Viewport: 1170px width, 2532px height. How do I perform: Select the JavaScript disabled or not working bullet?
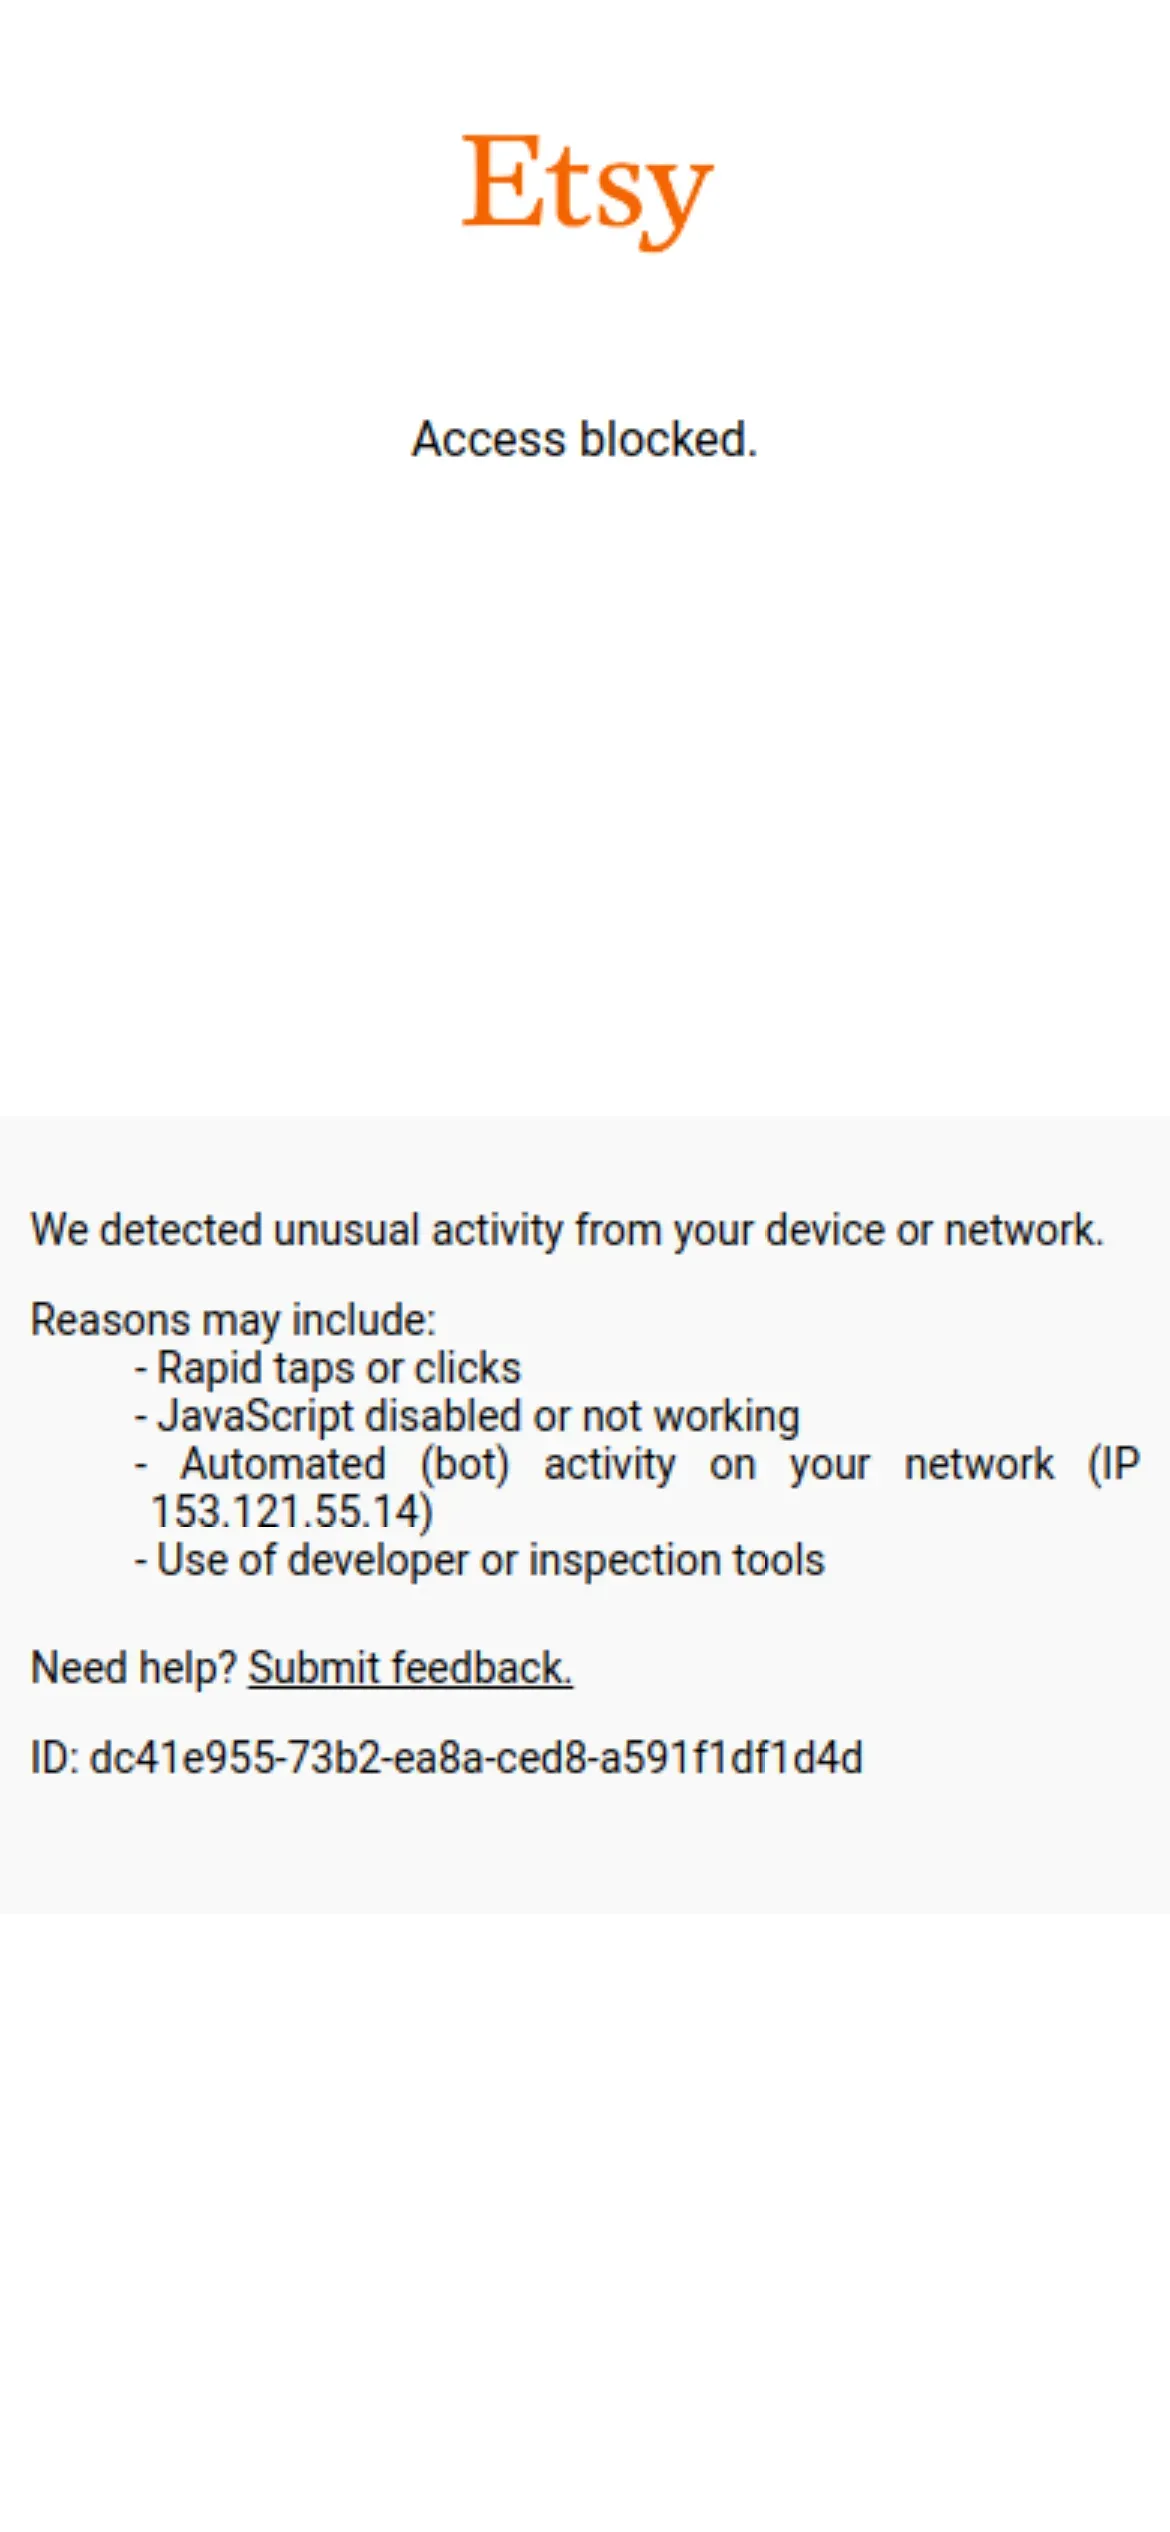coord(467,1416)
